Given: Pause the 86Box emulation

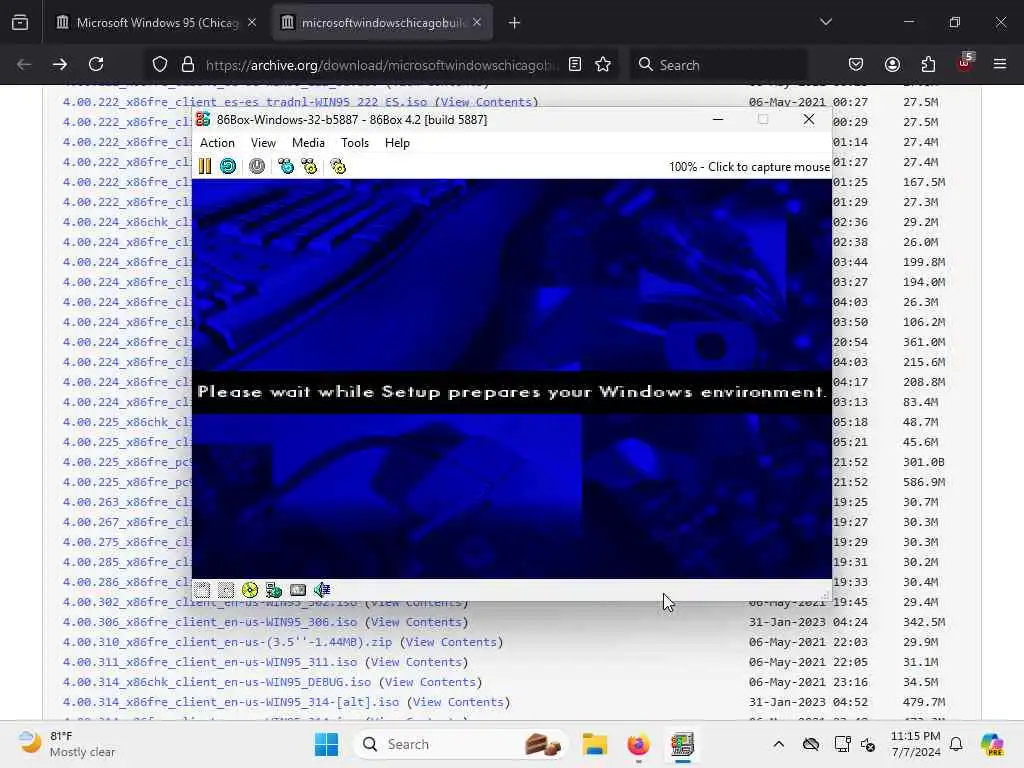Looking at the screenshot, I should 205,167.
